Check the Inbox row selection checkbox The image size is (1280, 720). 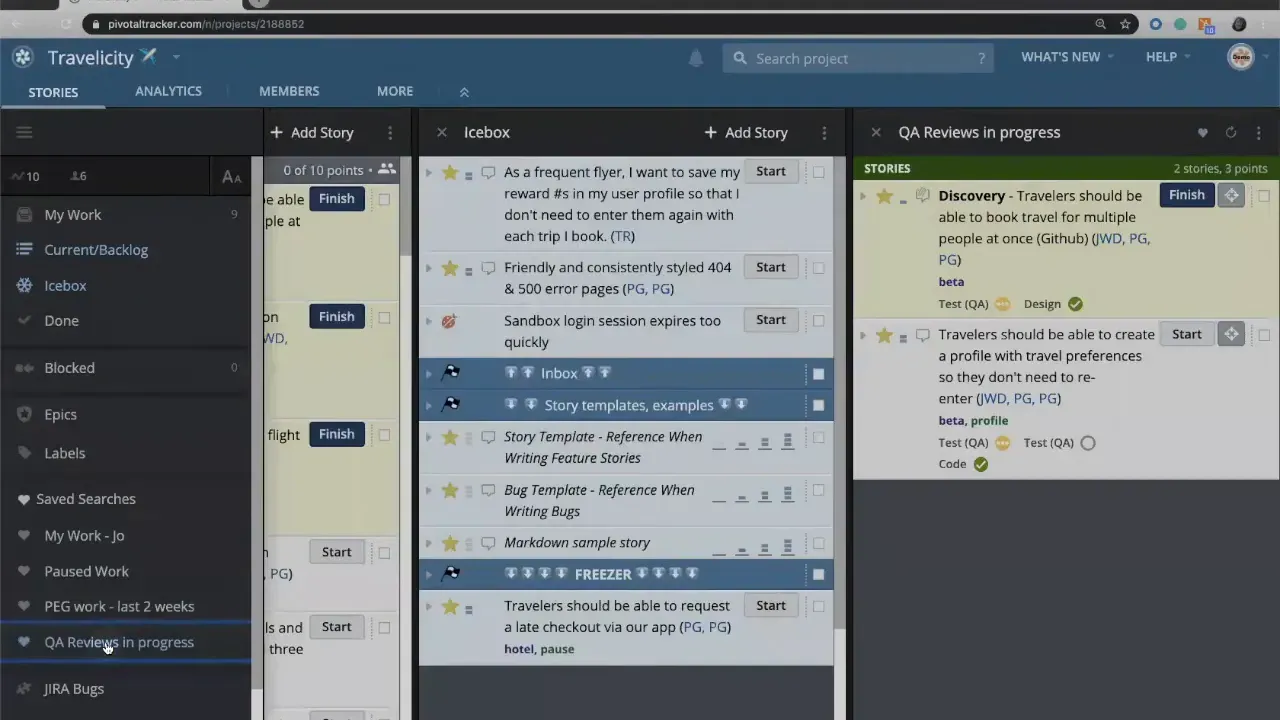click(x=818, y=372)
